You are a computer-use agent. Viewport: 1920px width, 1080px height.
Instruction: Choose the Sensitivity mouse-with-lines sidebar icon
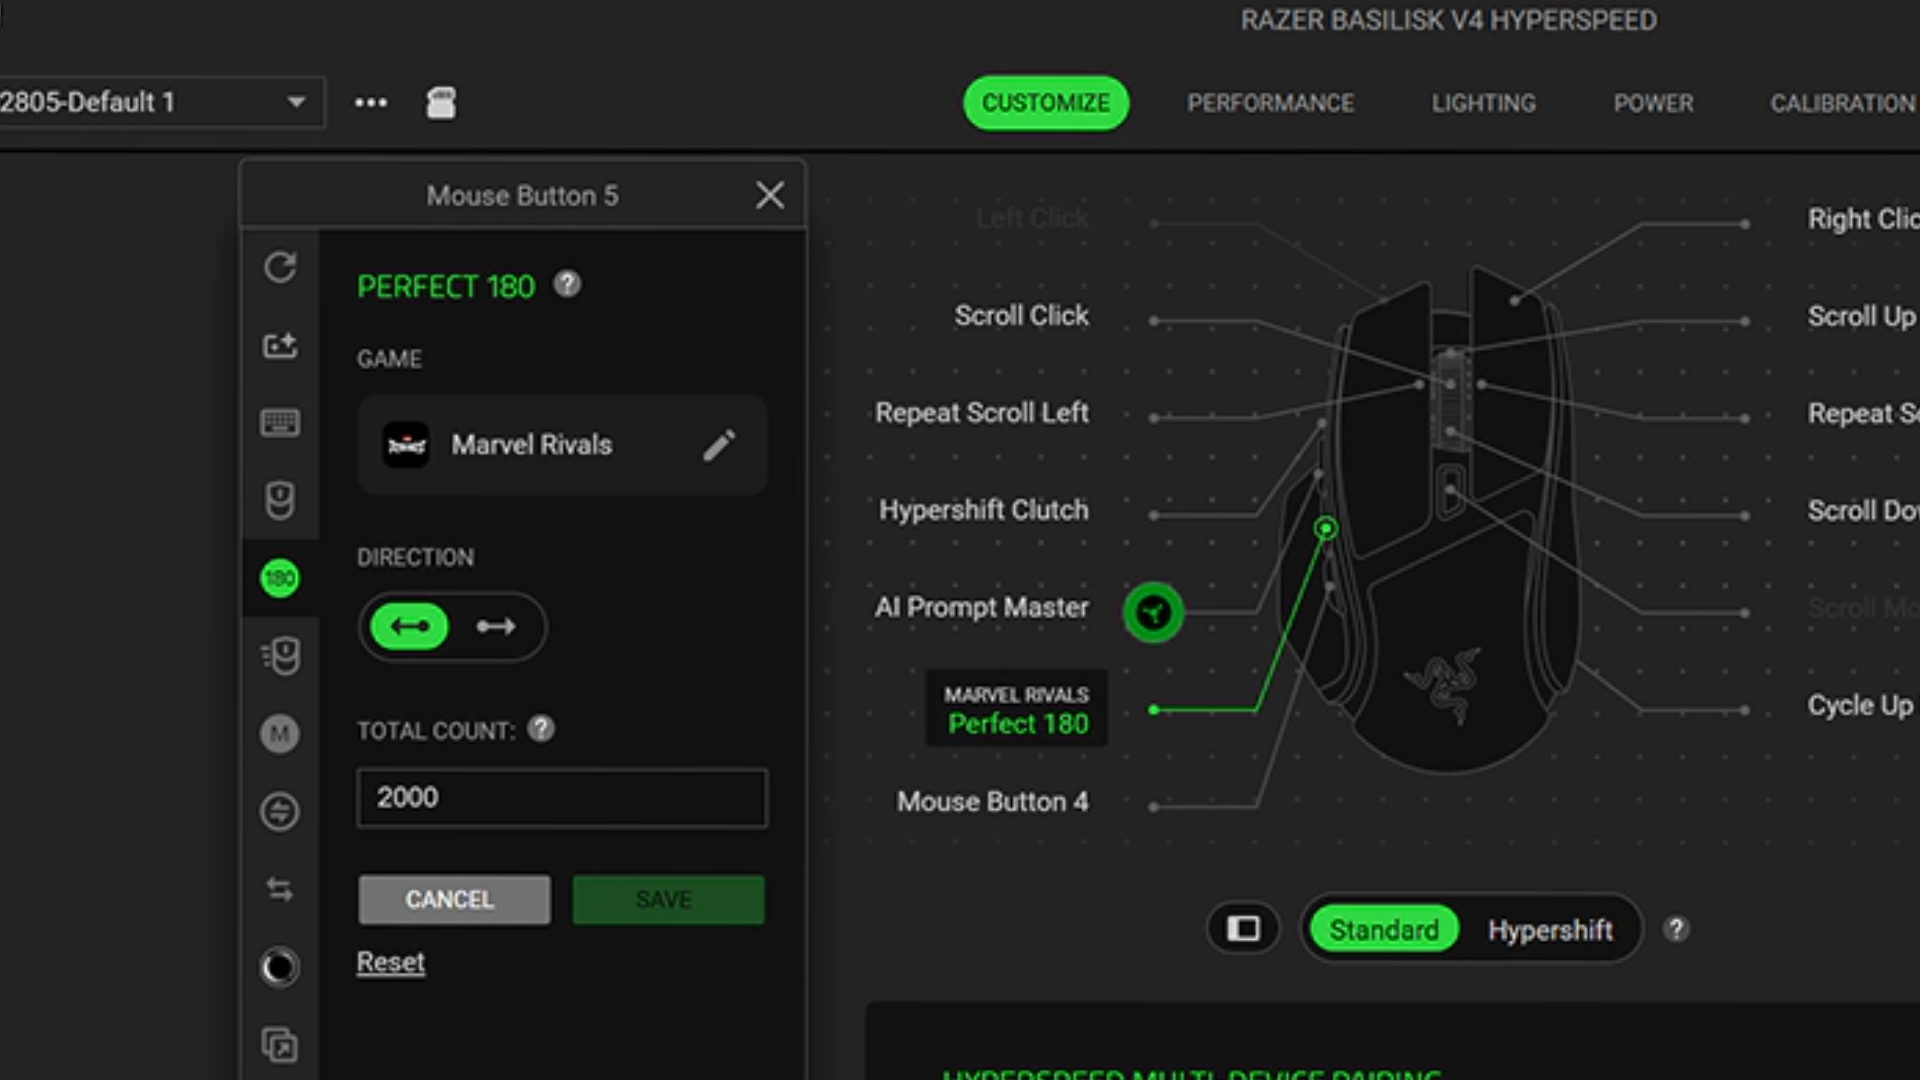coord(280,656)
